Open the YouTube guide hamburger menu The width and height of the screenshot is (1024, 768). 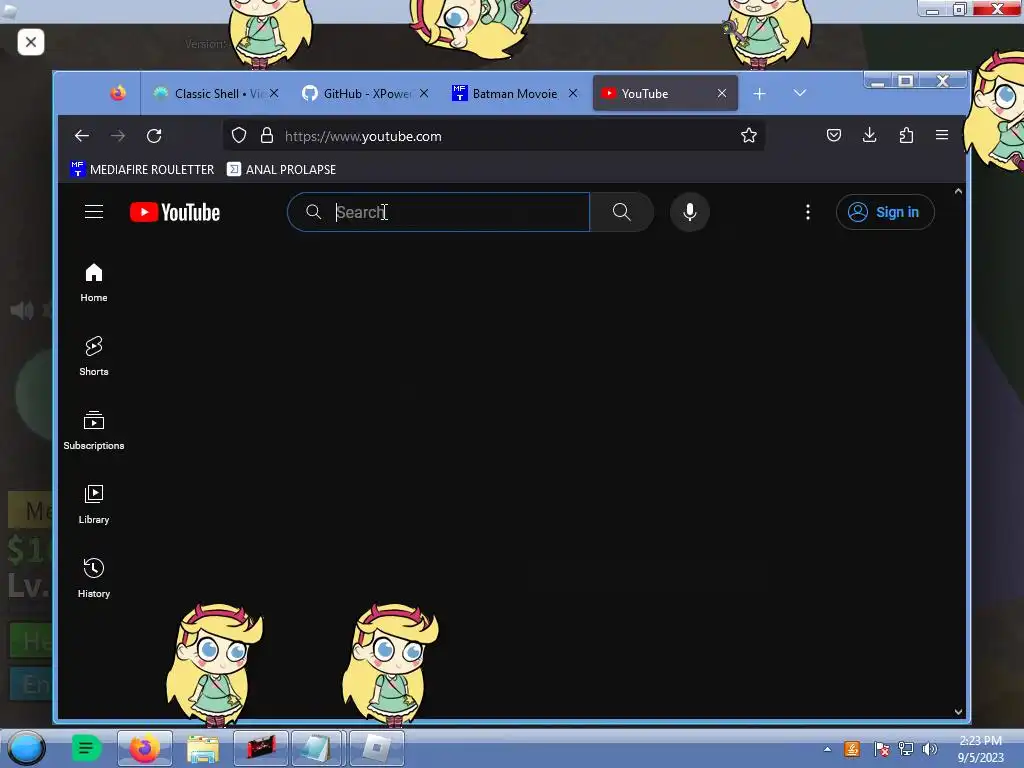94,212
